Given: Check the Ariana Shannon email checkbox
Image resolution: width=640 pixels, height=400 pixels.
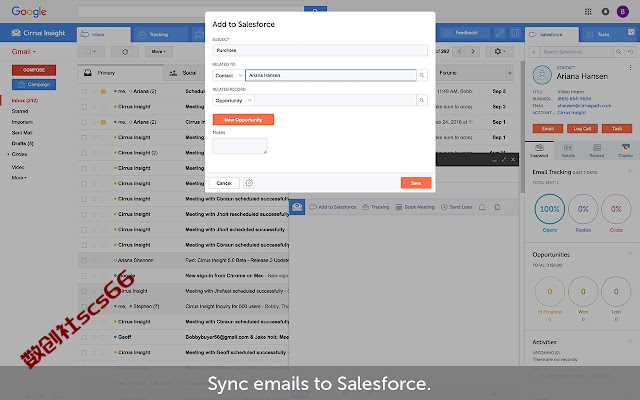Looking at the screenshot, I should click(x=84, y=260).
